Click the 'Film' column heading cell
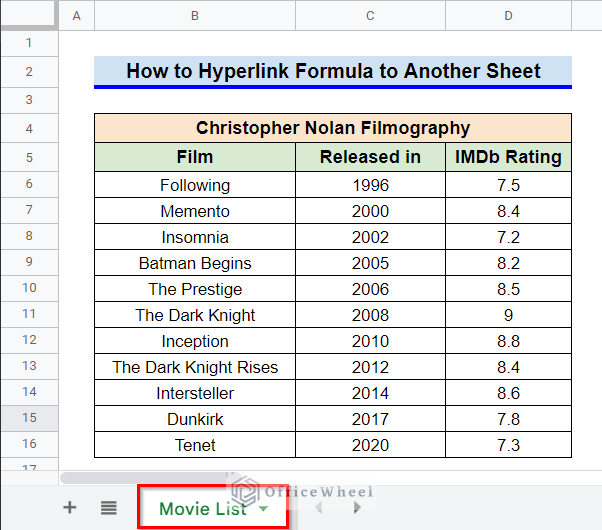This screenshot has width=602, height=530. tap(195, 157)
